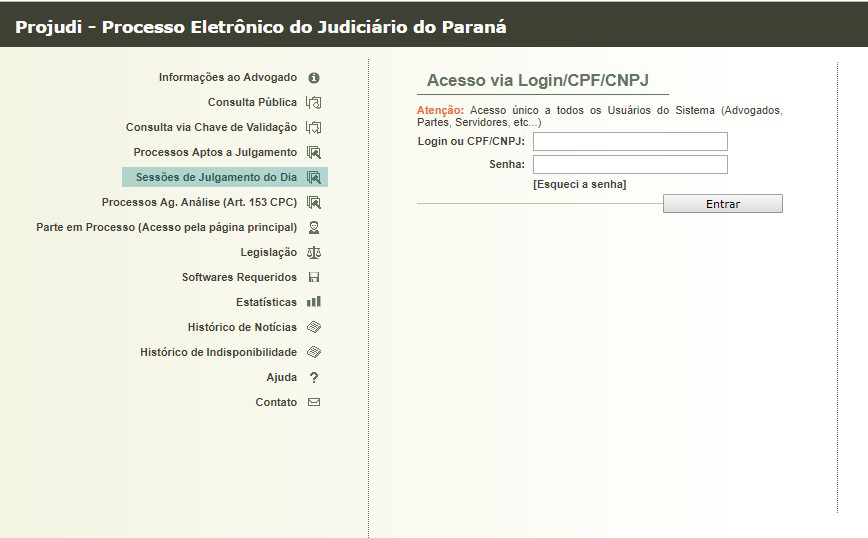Open Processos Ag. Análise (Art. 153 CPC)

[199, 203]
